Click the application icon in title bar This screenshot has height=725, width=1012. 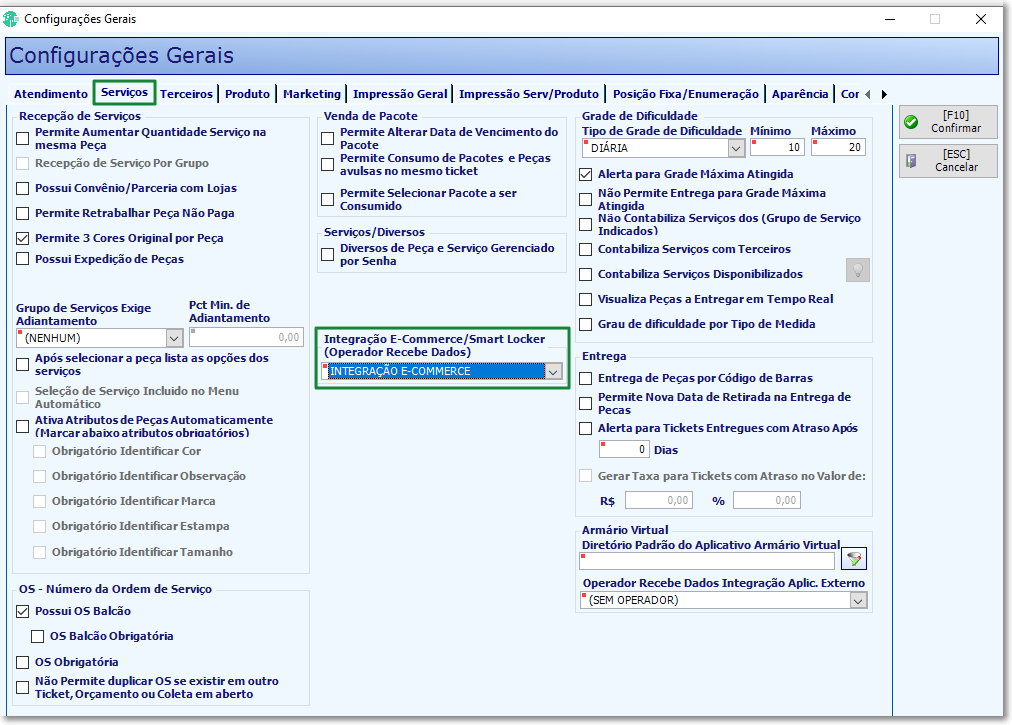point(10,19)
